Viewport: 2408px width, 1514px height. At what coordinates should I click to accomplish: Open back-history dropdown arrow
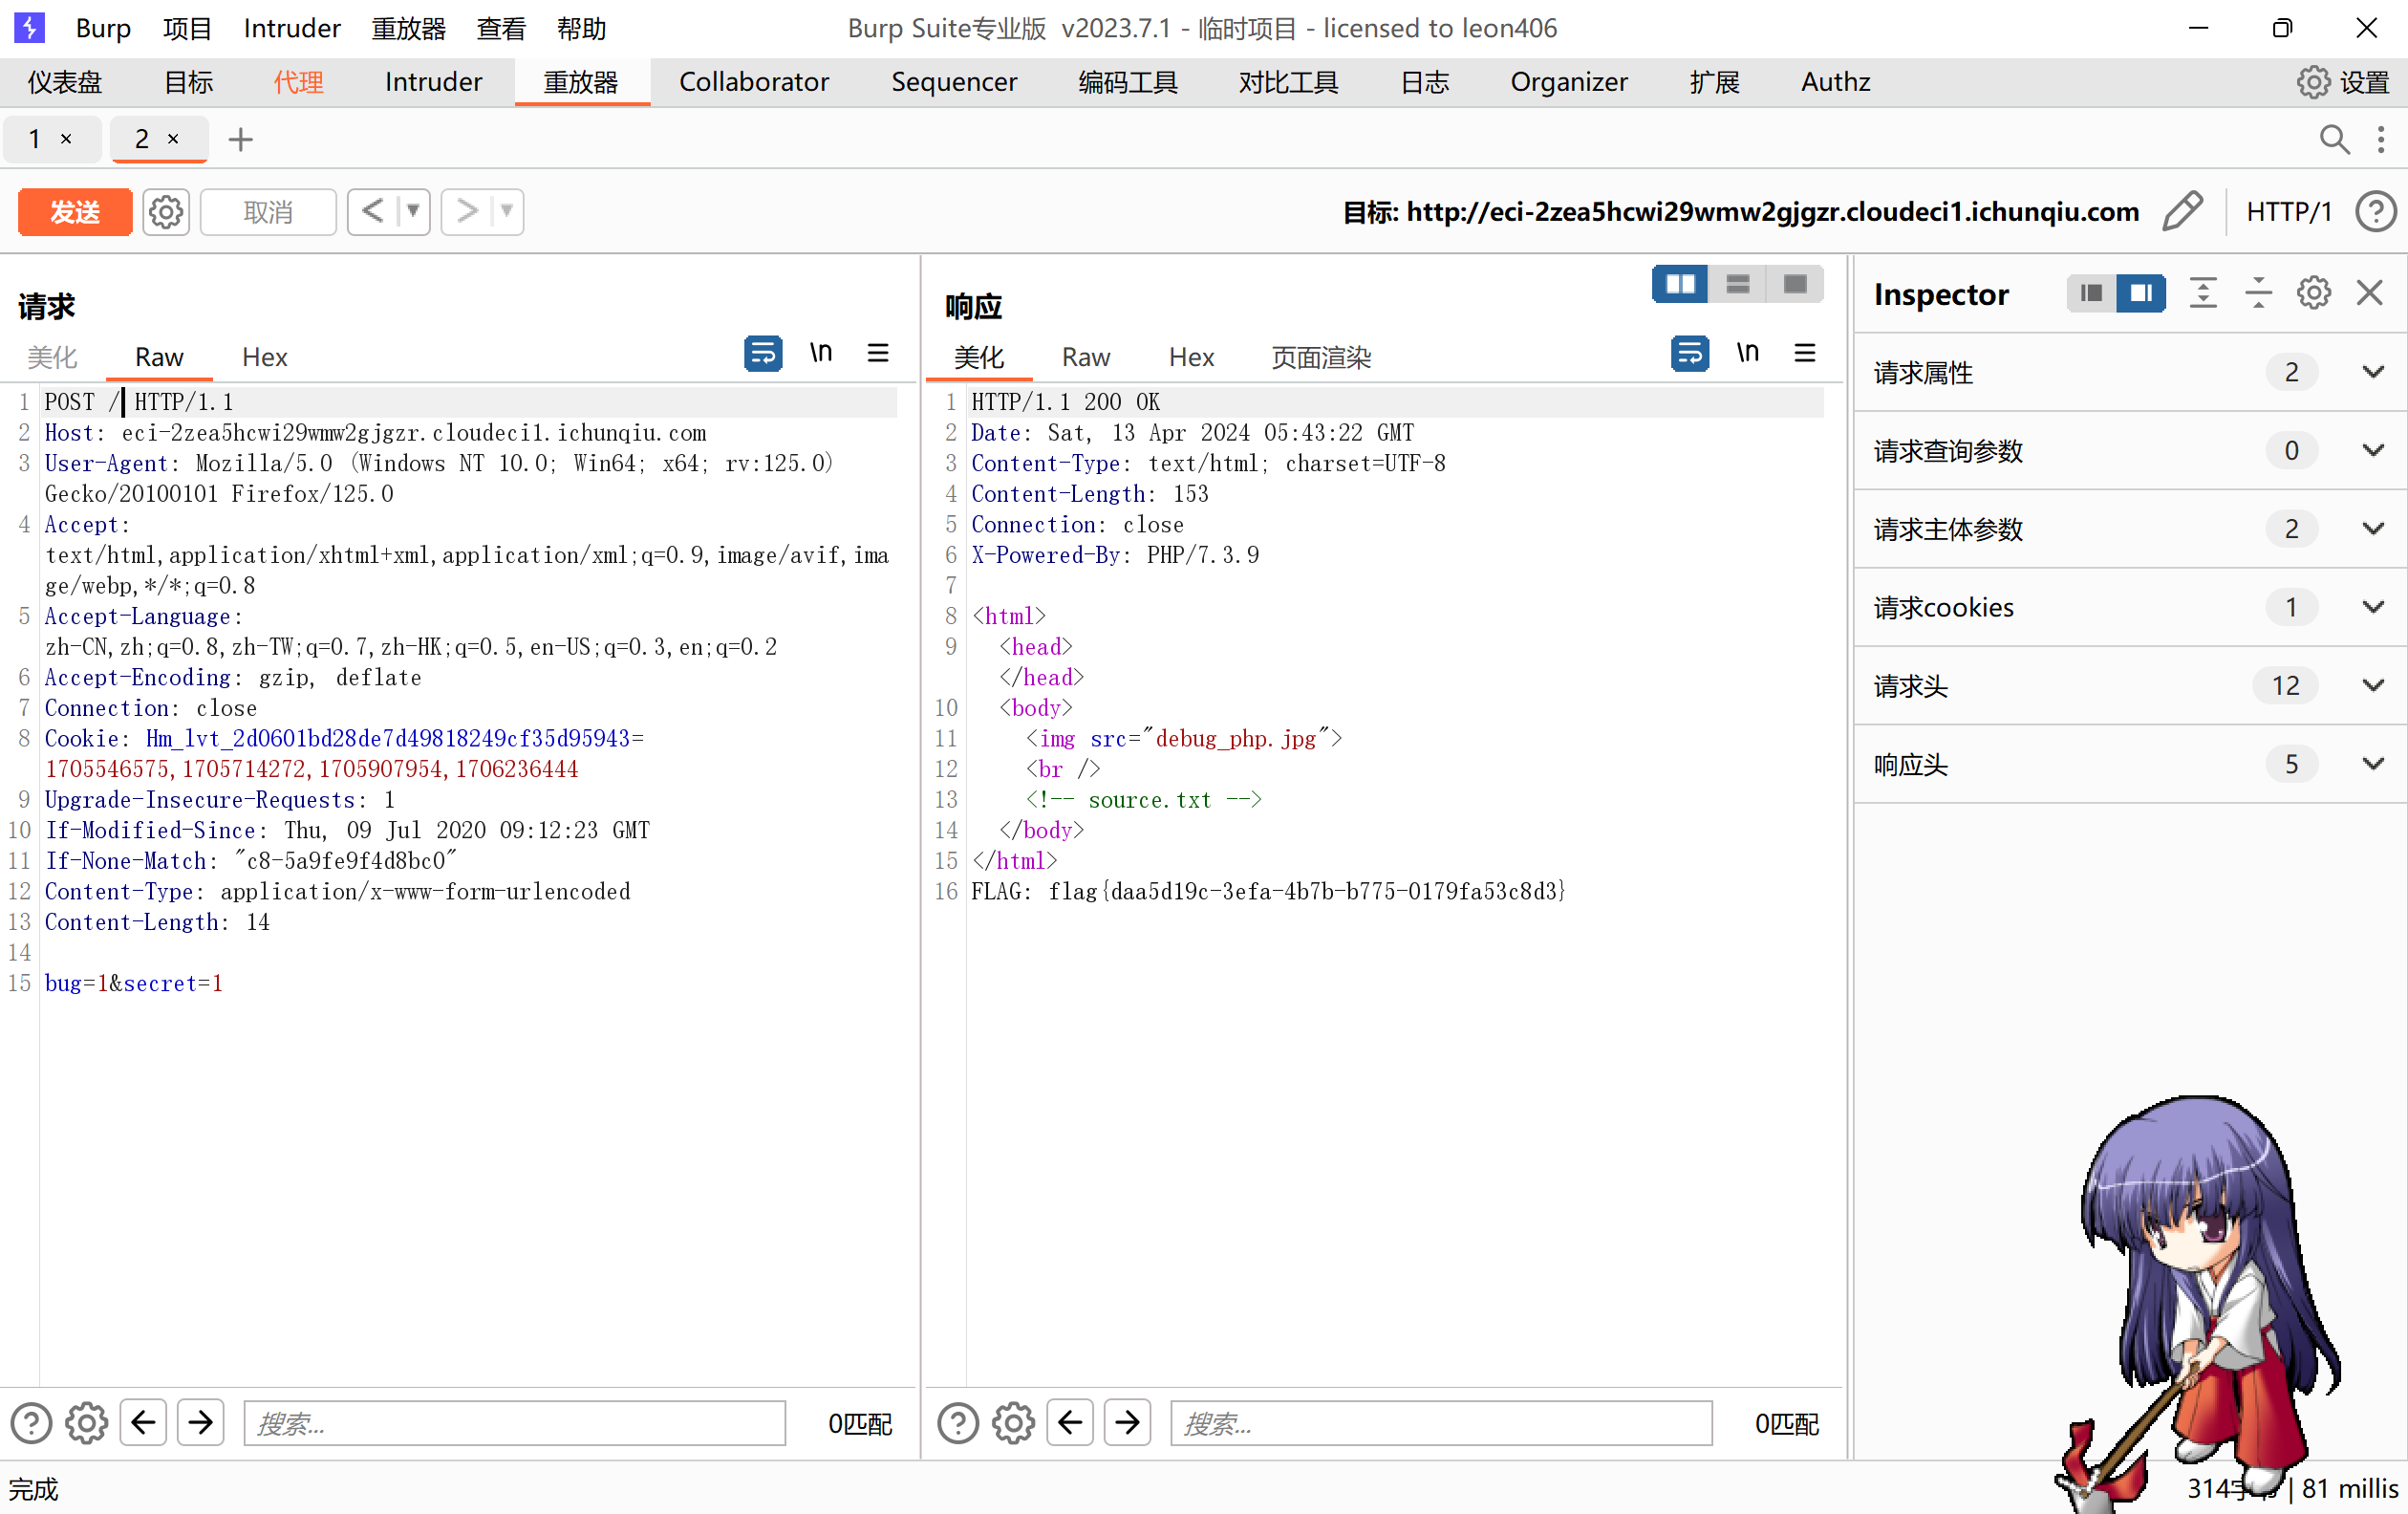(413, 211)
